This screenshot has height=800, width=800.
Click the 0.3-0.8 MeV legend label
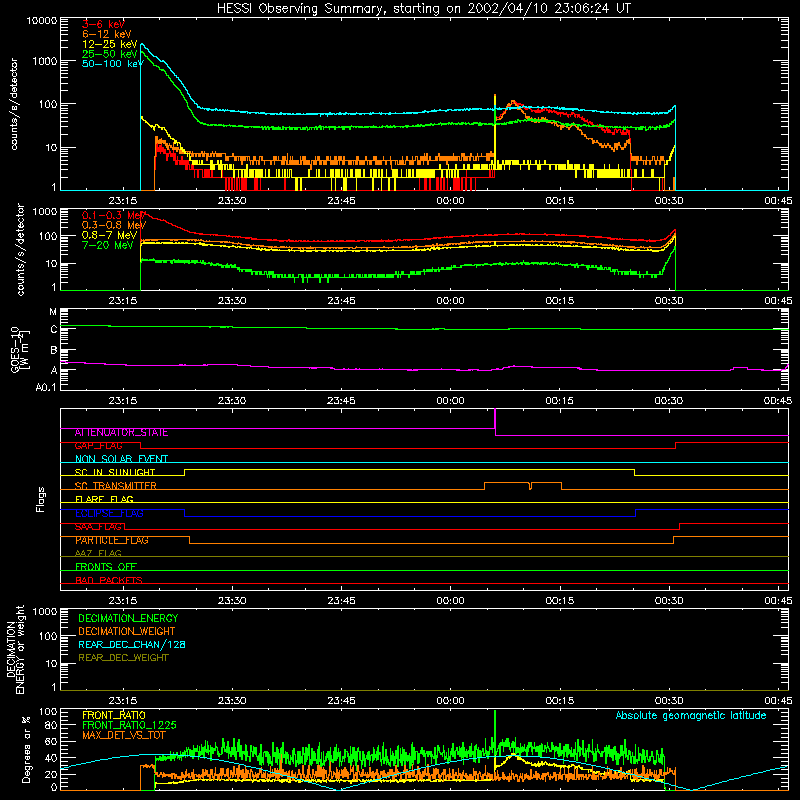point(114,225)
